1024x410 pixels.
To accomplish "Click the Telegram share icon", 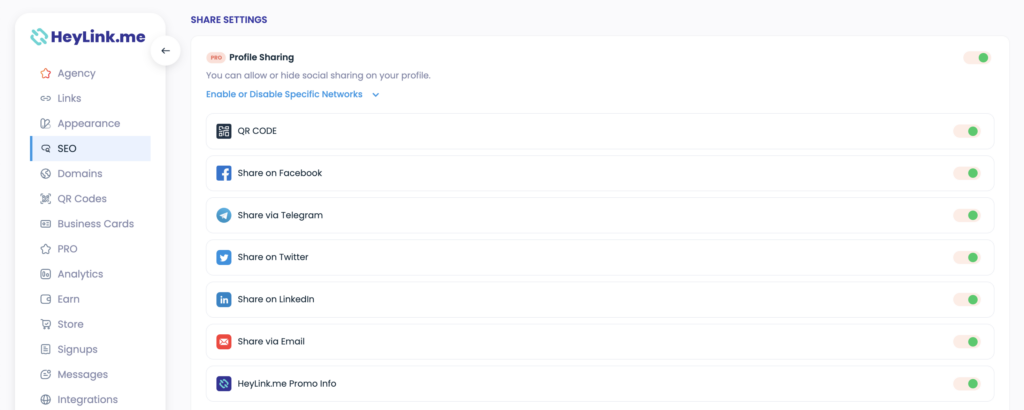I will click(x=224, y=215).
